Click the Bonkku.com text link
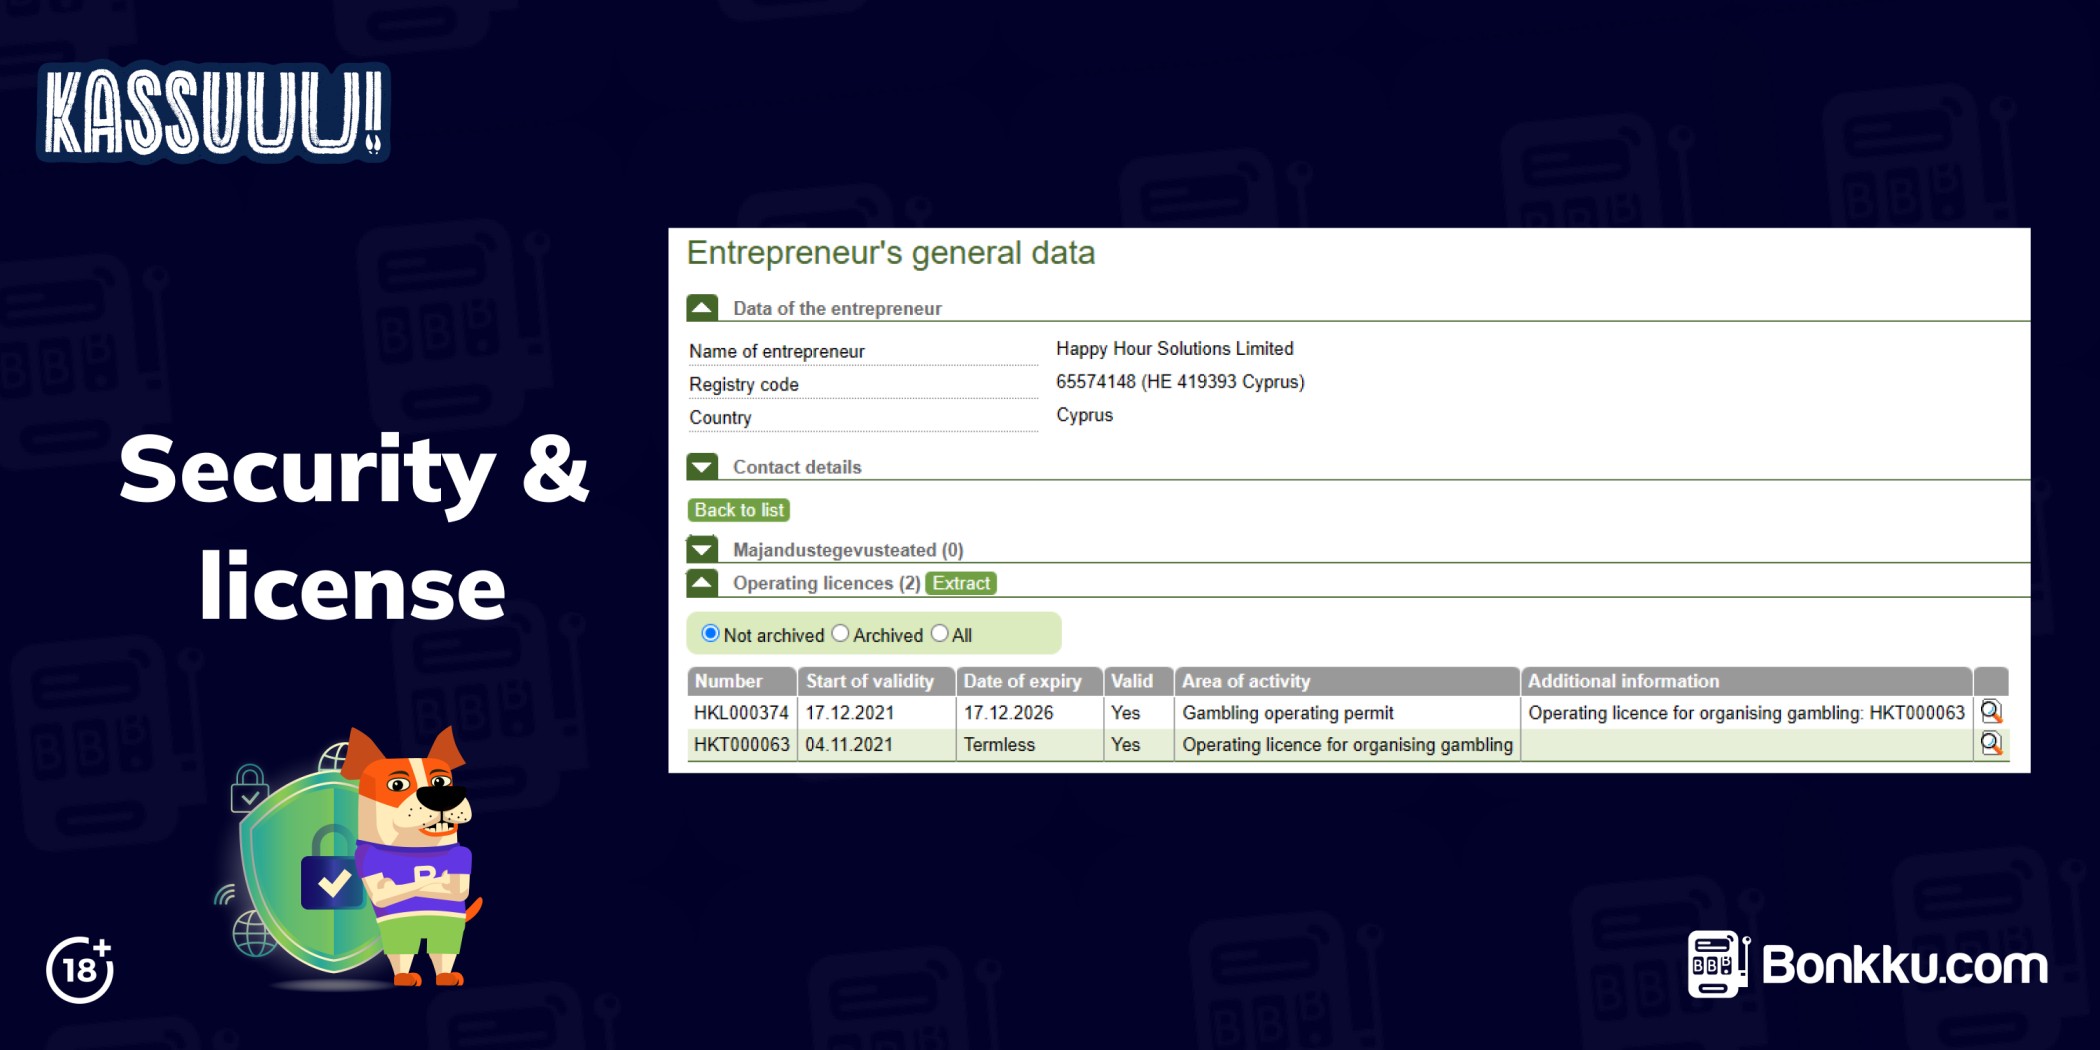Image resolution: width=2100 pixels, height=1050 pixels. (1904, 965)
